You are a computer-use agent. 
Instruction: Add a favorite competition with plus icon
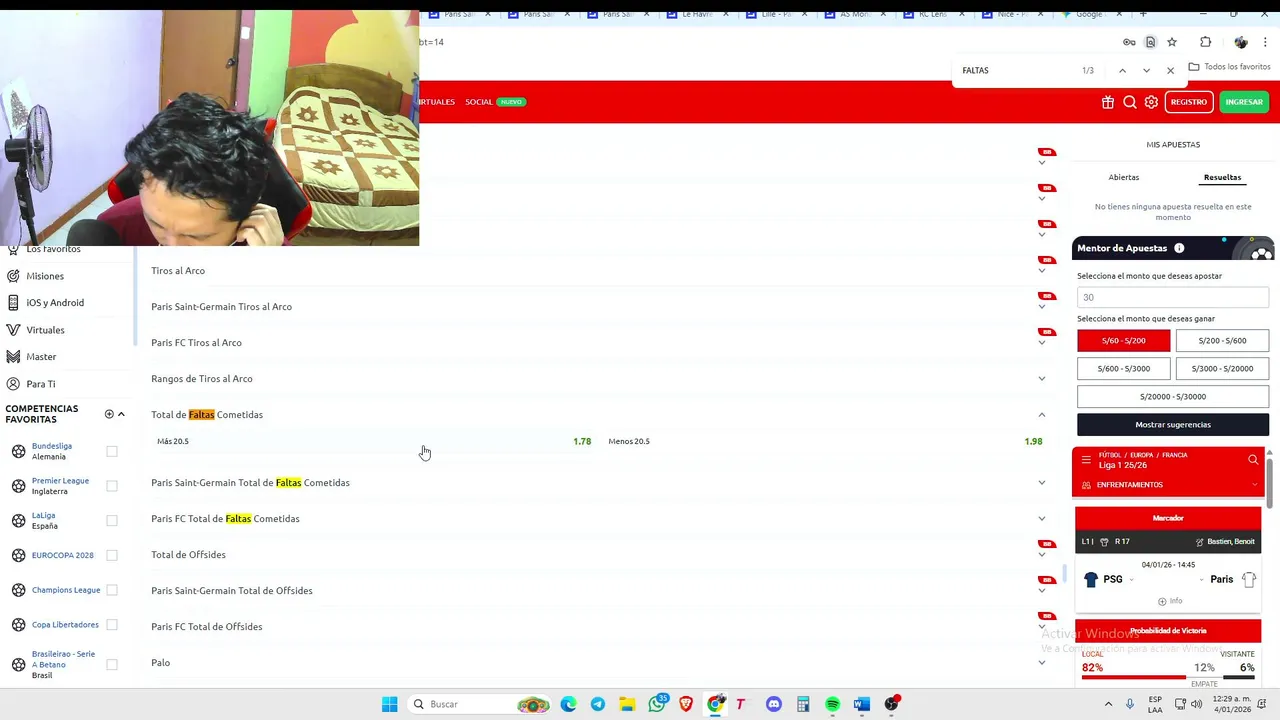pyautogui.click(x=109, y=414)
